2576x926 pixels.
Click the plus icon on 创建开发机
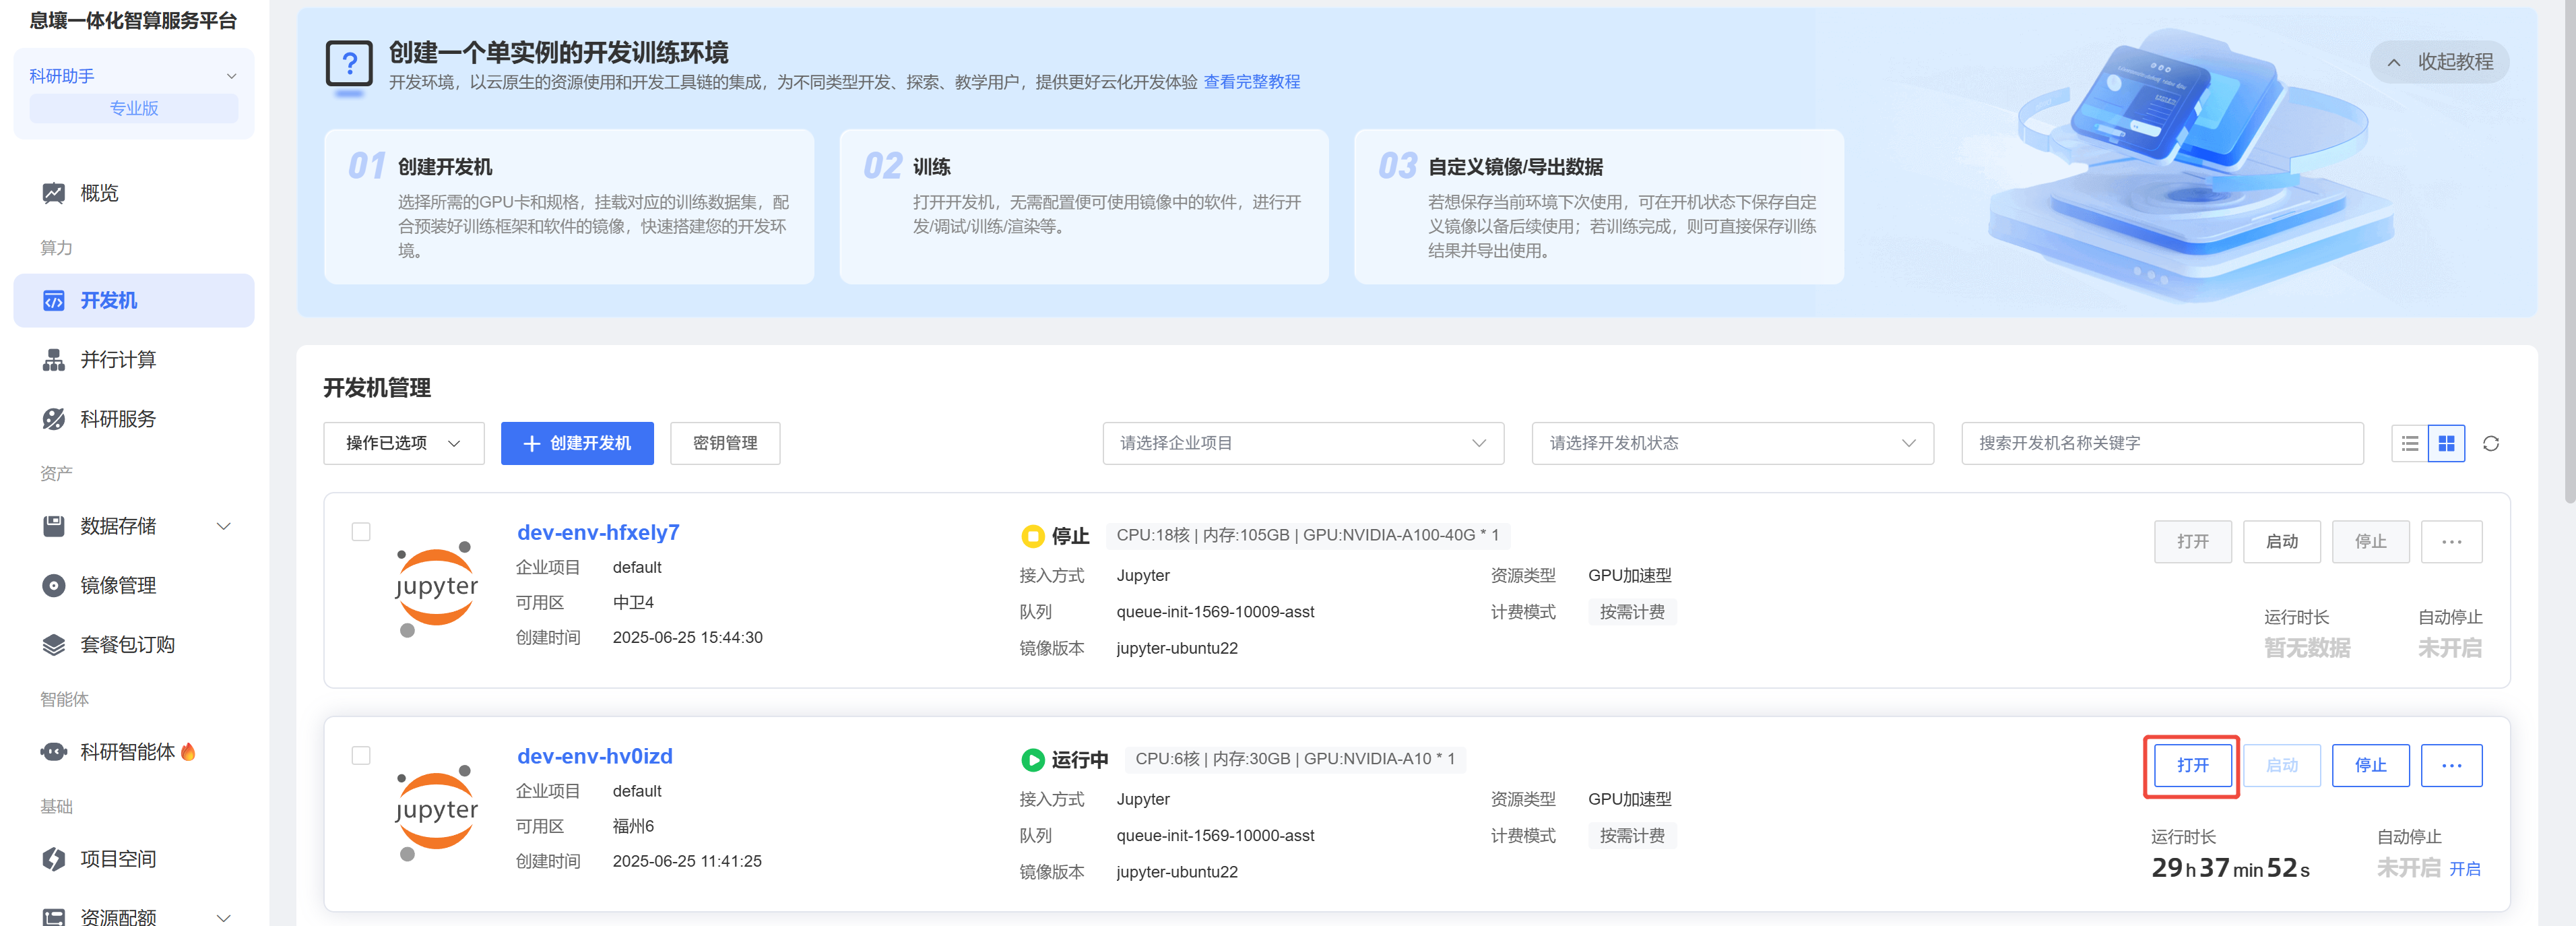[531, 444]
